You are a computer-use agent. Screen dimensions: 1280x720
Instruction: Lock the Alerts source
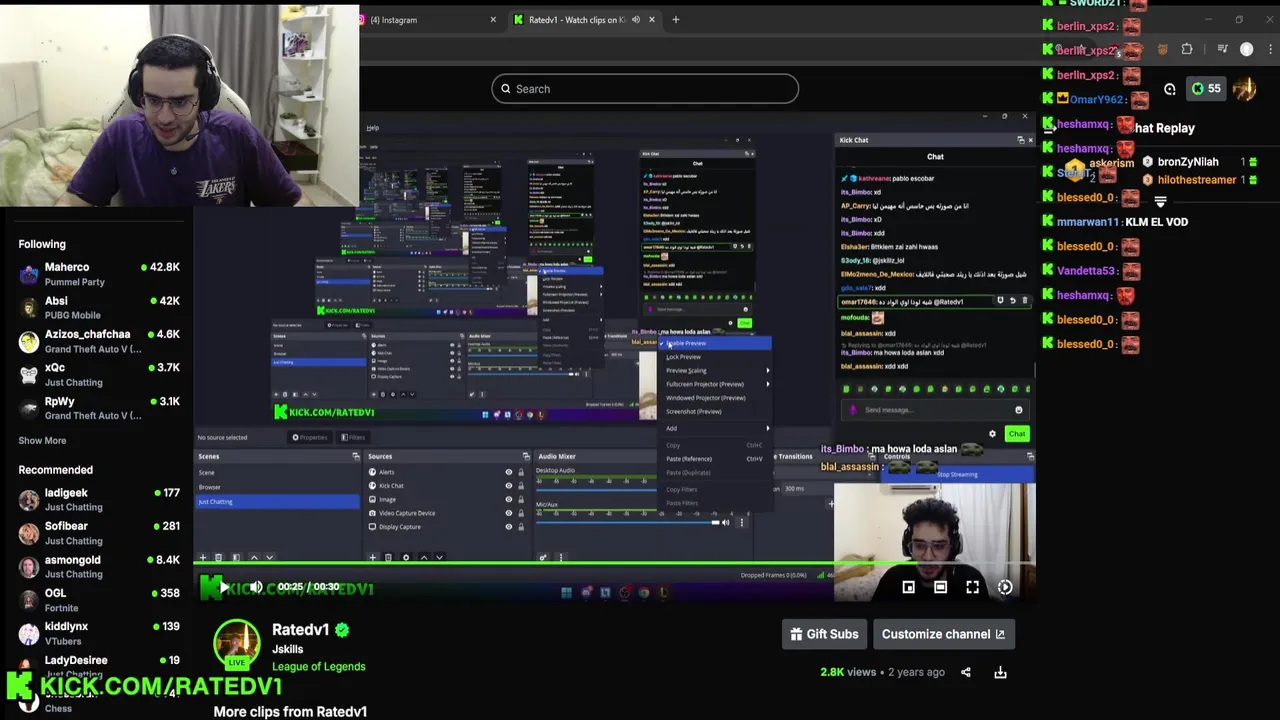point(520,472)
